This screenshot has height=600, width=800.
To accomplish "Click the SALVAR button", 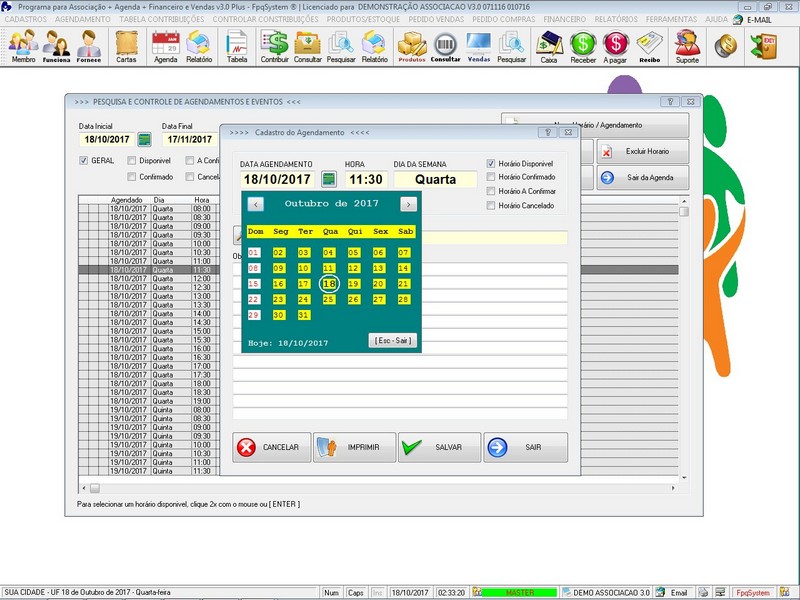I will coord(439,447).
